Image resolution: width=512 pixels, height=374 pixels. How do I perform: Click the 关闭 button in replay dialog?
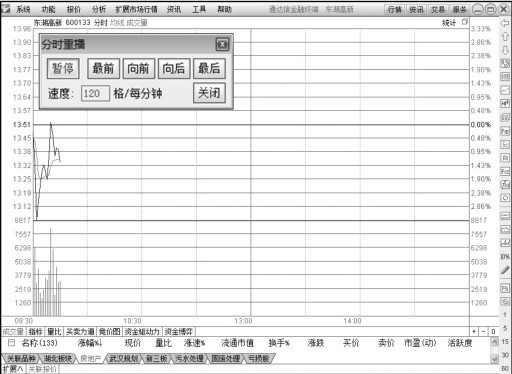point(209,93)
